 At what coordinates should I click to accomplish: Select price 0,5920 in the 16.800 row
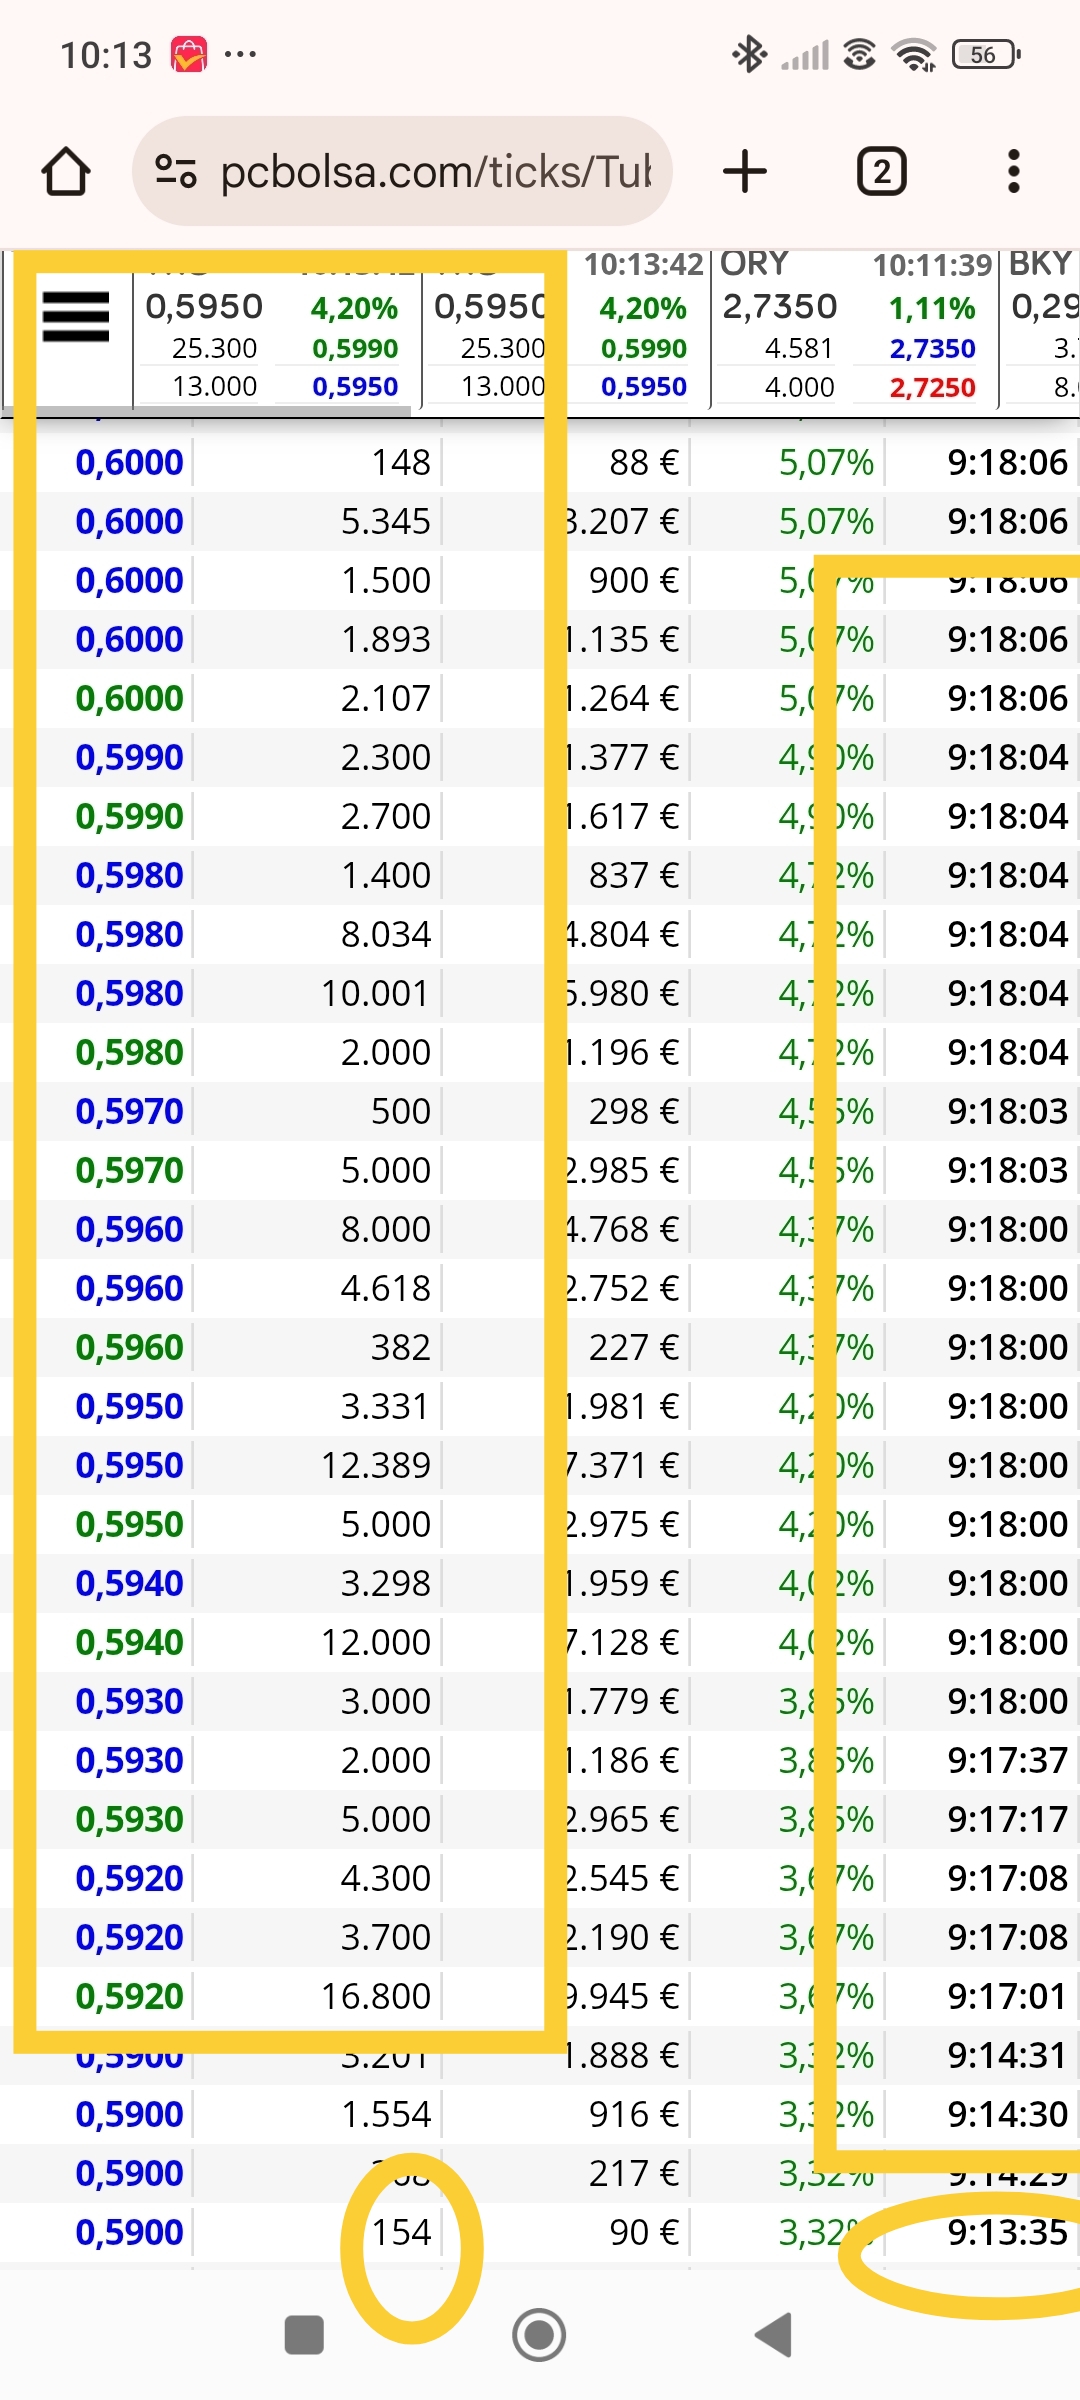click(129, 1996)
